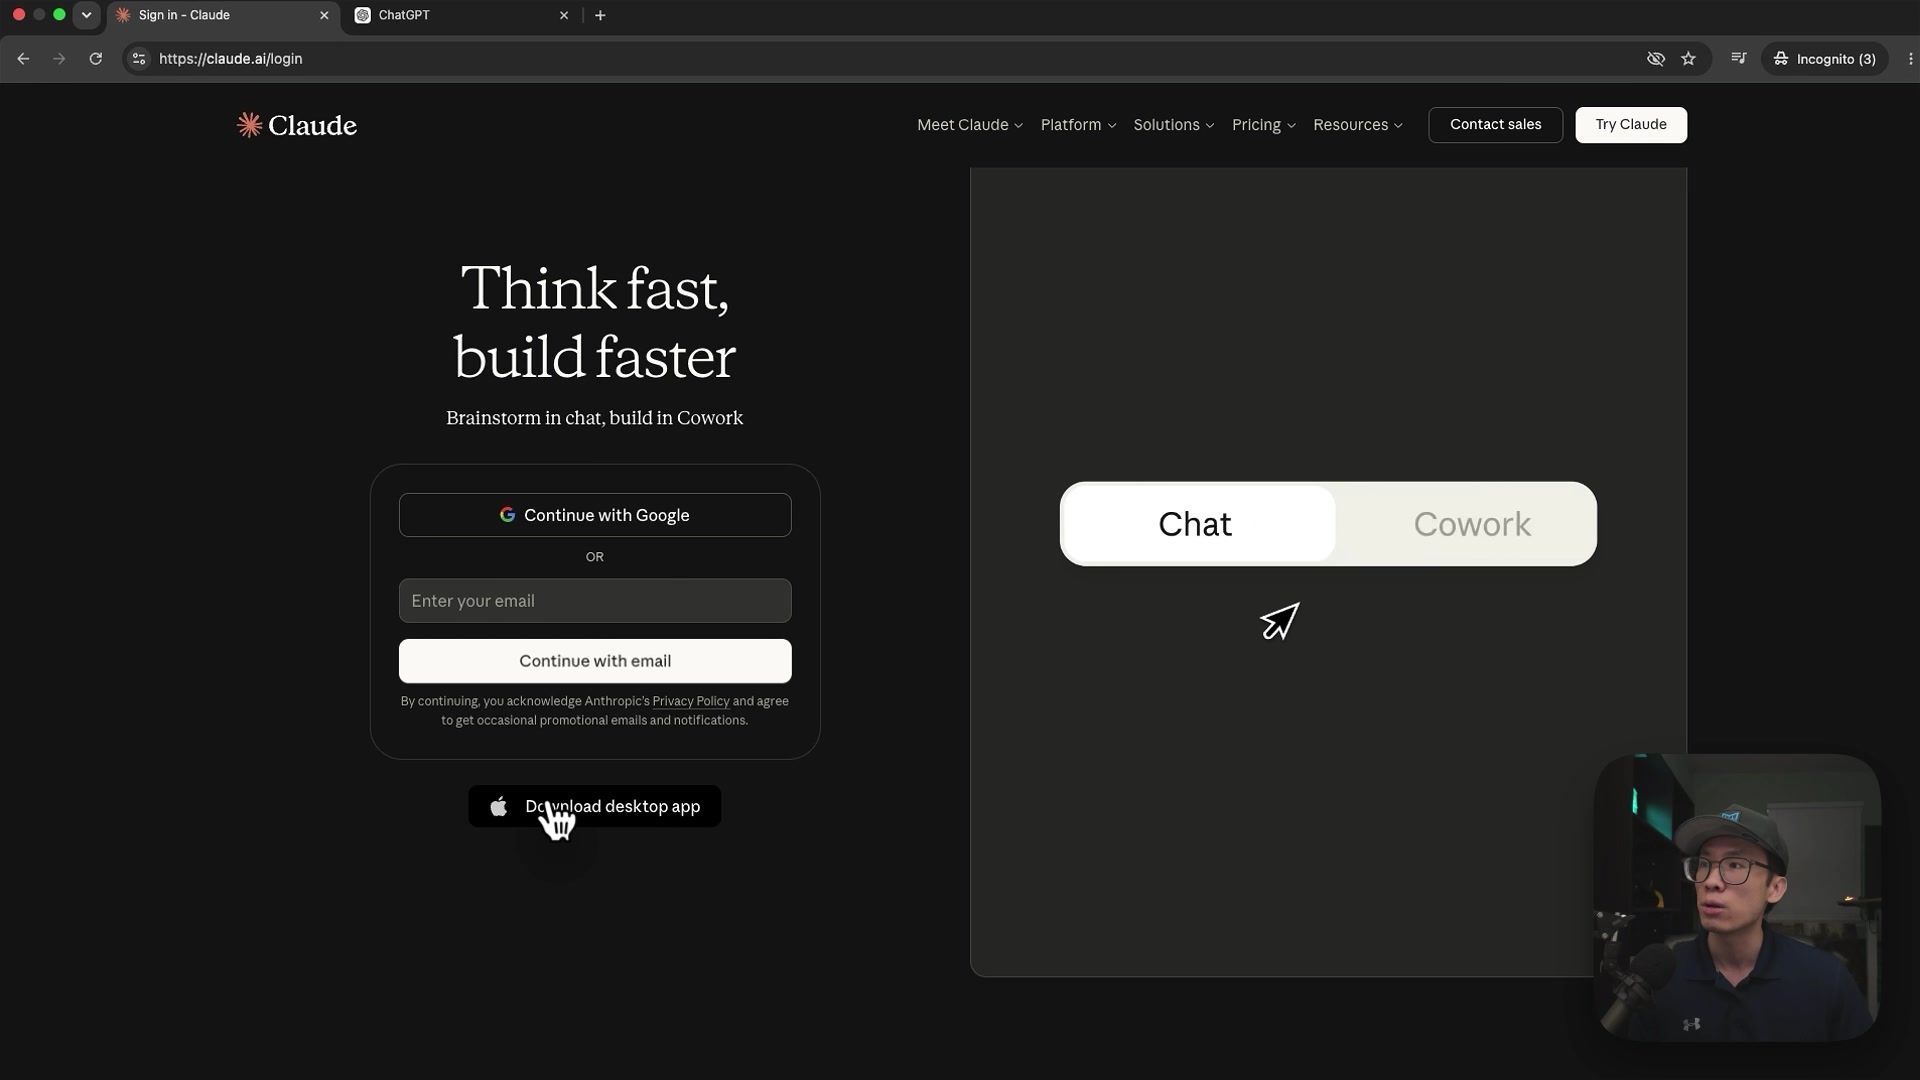Sign in using Continue with Google
The height and width of the screenshot is (1080, 1920).
(595, 515)
